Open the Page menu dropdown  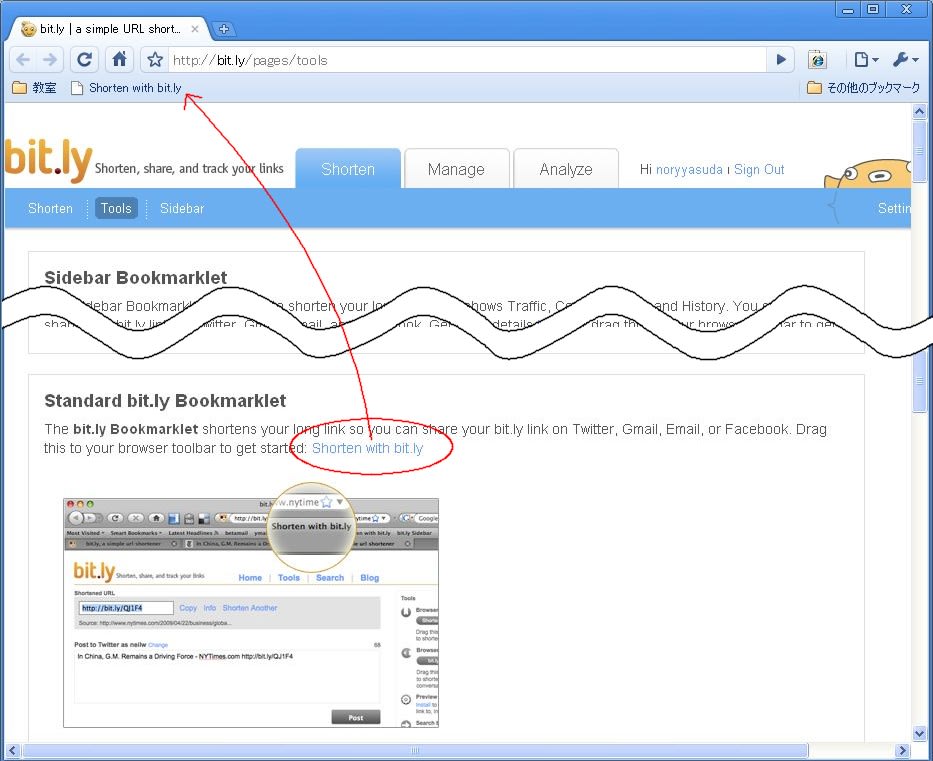pos(866,60)
